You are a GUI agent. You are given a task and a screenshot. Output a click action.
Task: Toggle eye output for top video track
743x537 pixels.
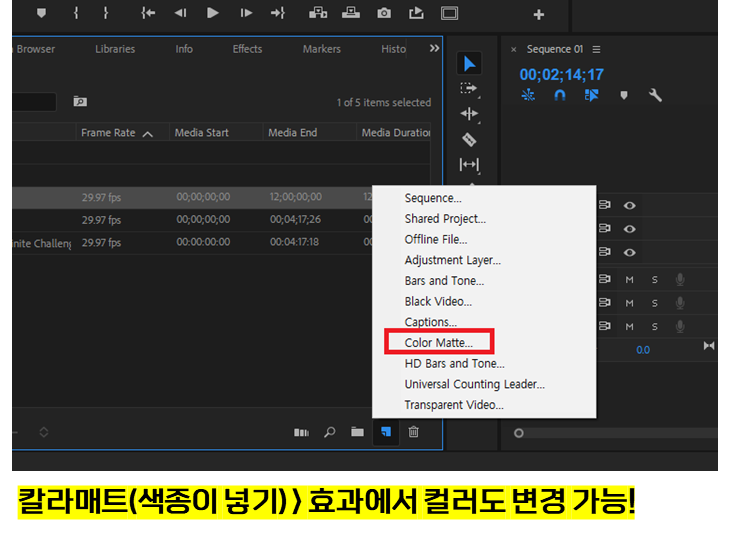[x=629, y=205]
